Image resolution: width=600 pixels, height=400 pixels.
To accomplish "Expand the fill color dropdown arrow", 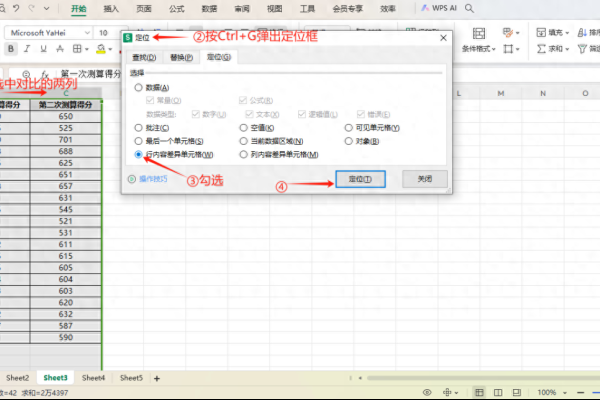I will 110,49.
